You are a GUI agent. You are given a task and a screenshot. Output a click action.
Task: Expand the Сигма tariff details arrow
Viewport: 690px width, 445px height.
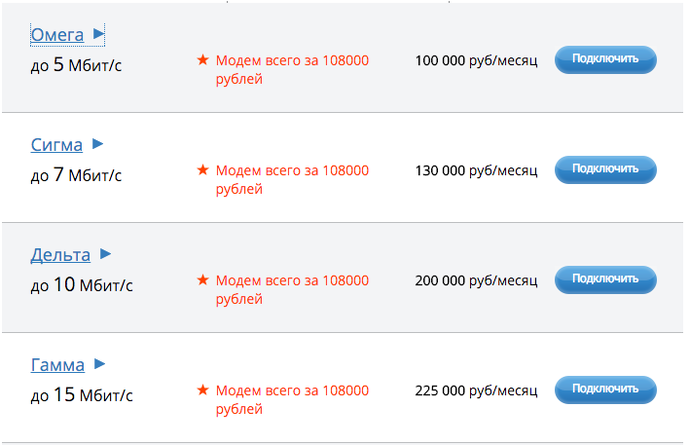coord(98,144)
